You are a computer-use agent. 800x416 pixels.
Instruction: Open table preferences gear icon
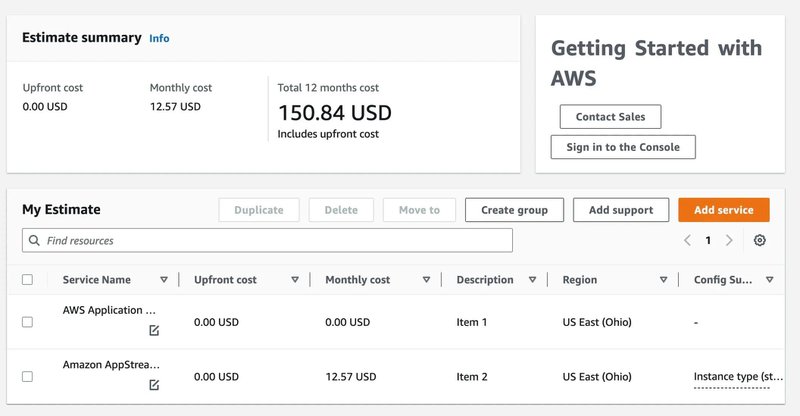pyautogui.click(x=760, y=240)
